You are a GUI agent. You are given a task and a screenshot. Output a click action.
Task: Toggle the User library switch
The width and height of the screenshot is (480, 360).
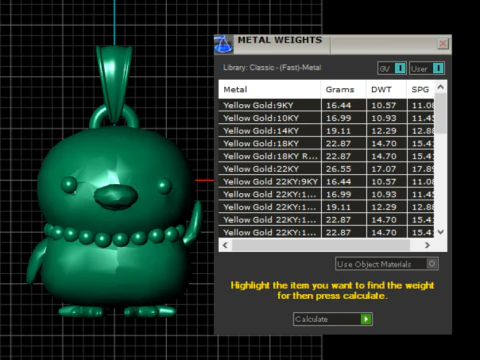coord(427,68)
